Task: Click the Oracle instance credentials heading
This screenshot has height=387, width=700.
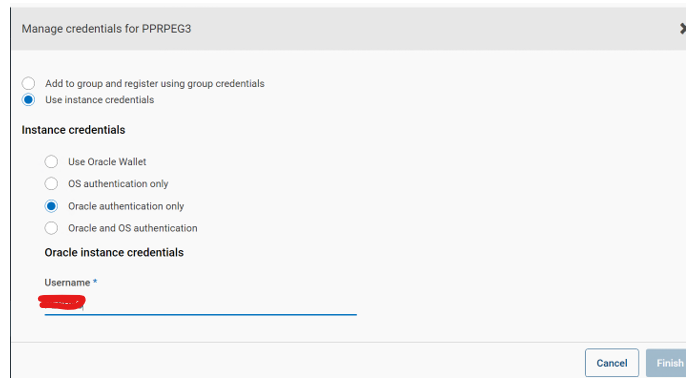Action: [114, 253]
